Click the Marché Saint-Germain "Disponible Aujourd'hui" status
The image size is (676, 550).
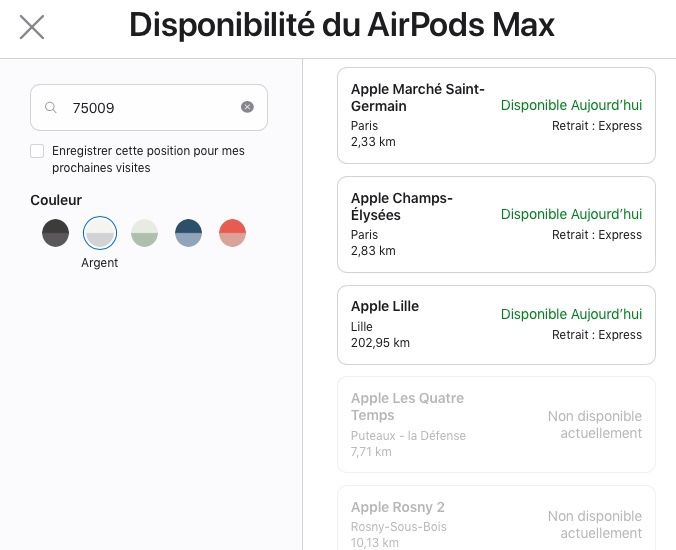[x=571, y=105]
